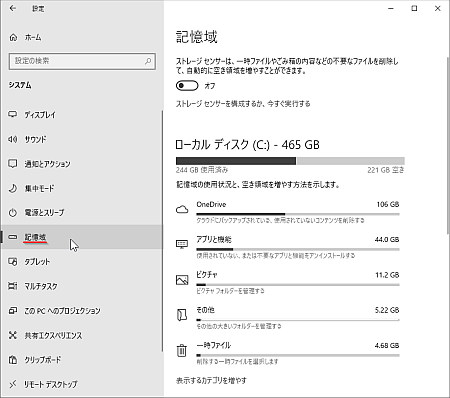Screen dimensions: 450x398
Task: Open the アプリと機能 storage category
Action: [287, 247]
